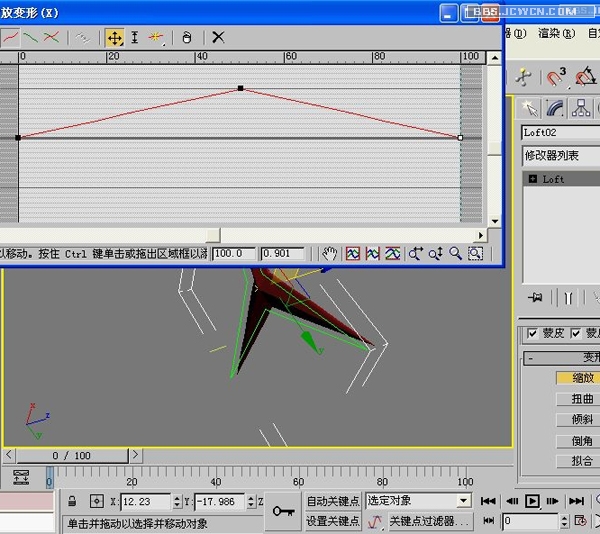
Task: Click the Set Keys large key icon
Action: tap(283, 511)
